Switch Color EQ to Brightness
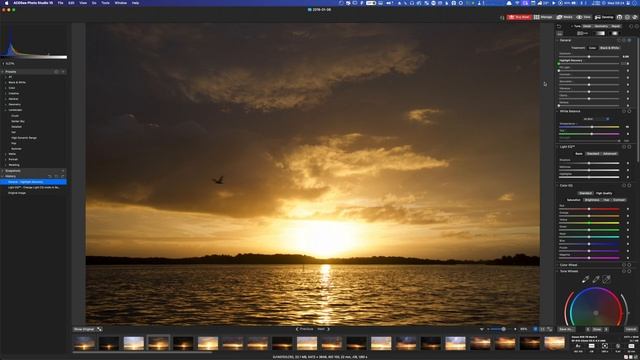Image resolution: width=640 pixels, height=360 pixels. (592, 200)
